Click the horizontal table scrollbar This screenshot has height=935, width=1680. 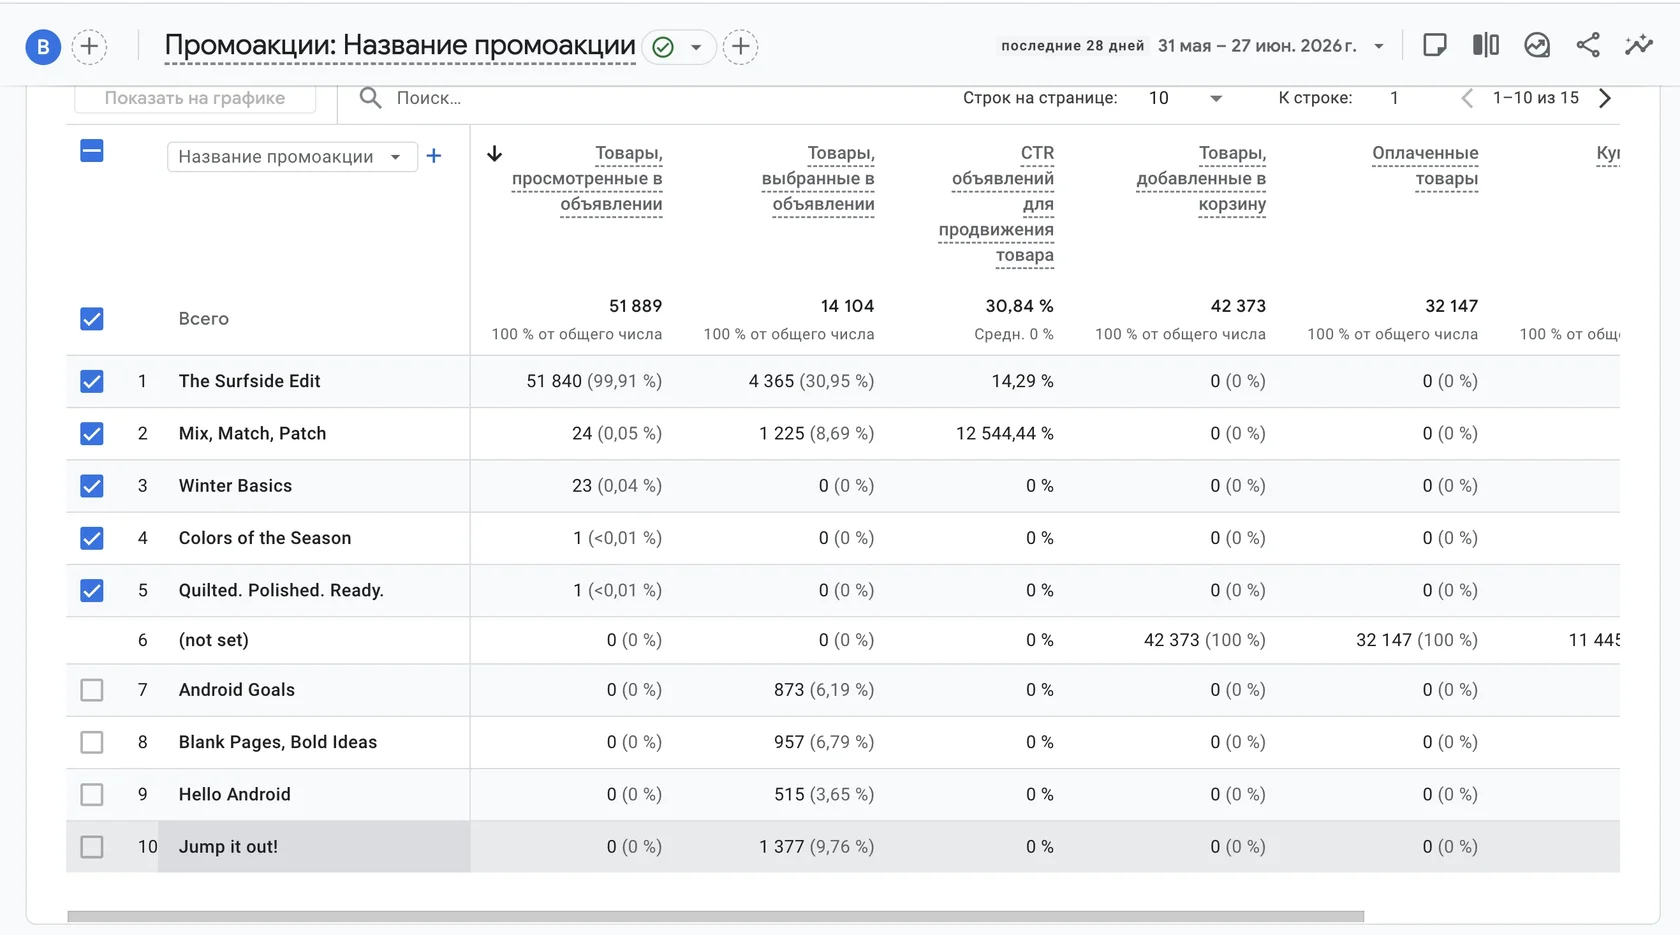[715, 916]
